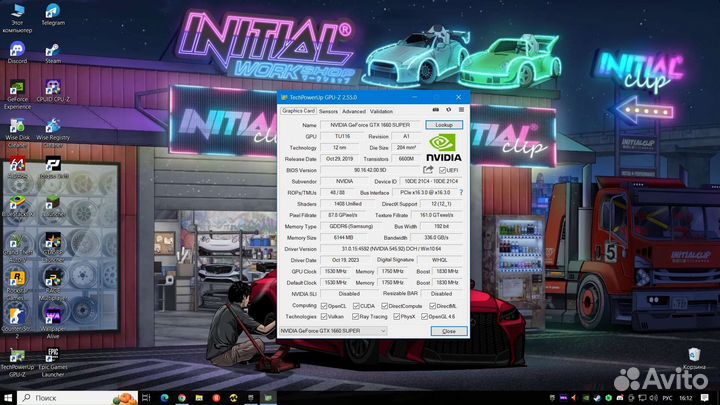Screen dimensions: 720x405
Task: Toggle the OpenCL checkbox
Action: pos(324,306)
